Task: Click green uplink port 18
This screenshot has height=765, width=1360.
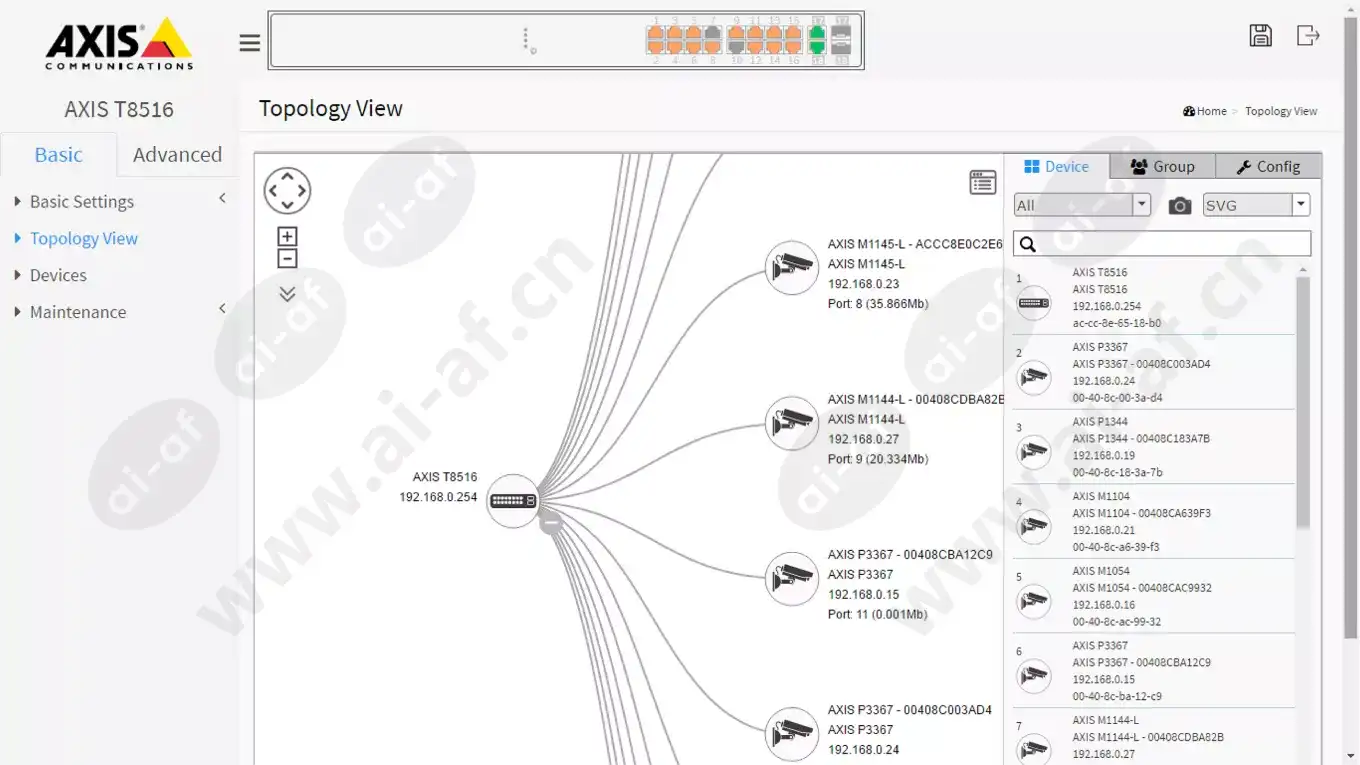Action: pos(817,47)
